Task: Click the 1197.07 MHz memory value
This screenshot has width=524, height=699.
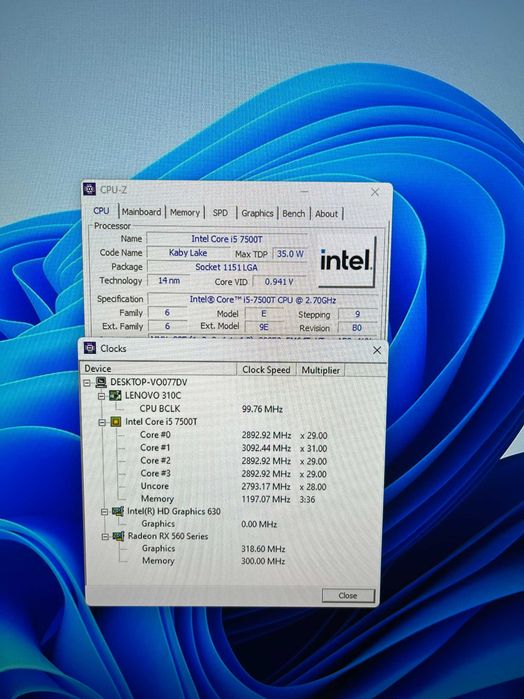Action: point(266,499)
